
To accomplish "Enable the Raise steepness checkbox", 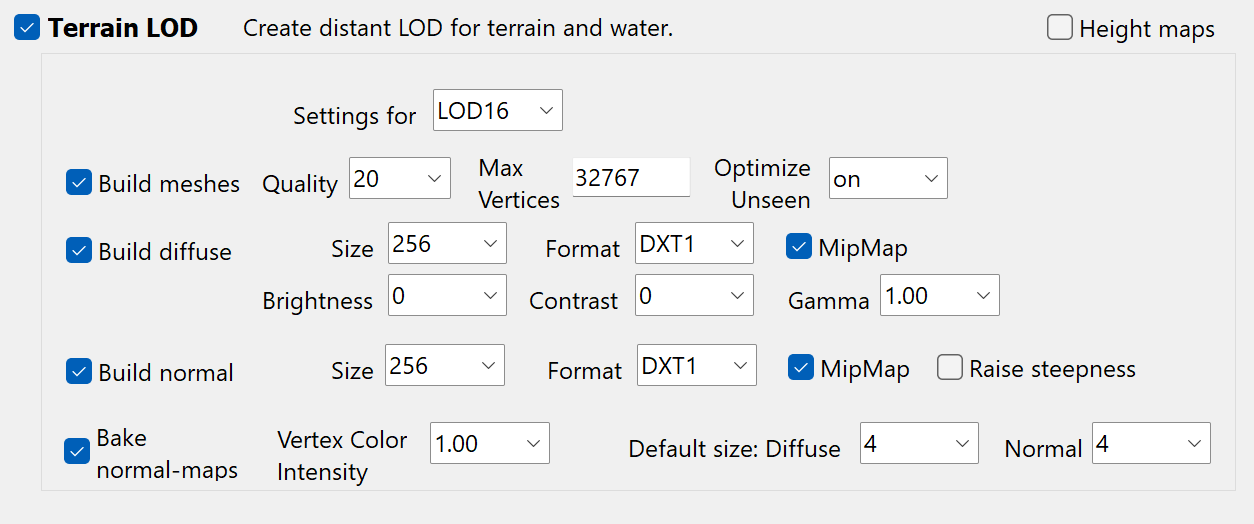I will coord(950,368).
